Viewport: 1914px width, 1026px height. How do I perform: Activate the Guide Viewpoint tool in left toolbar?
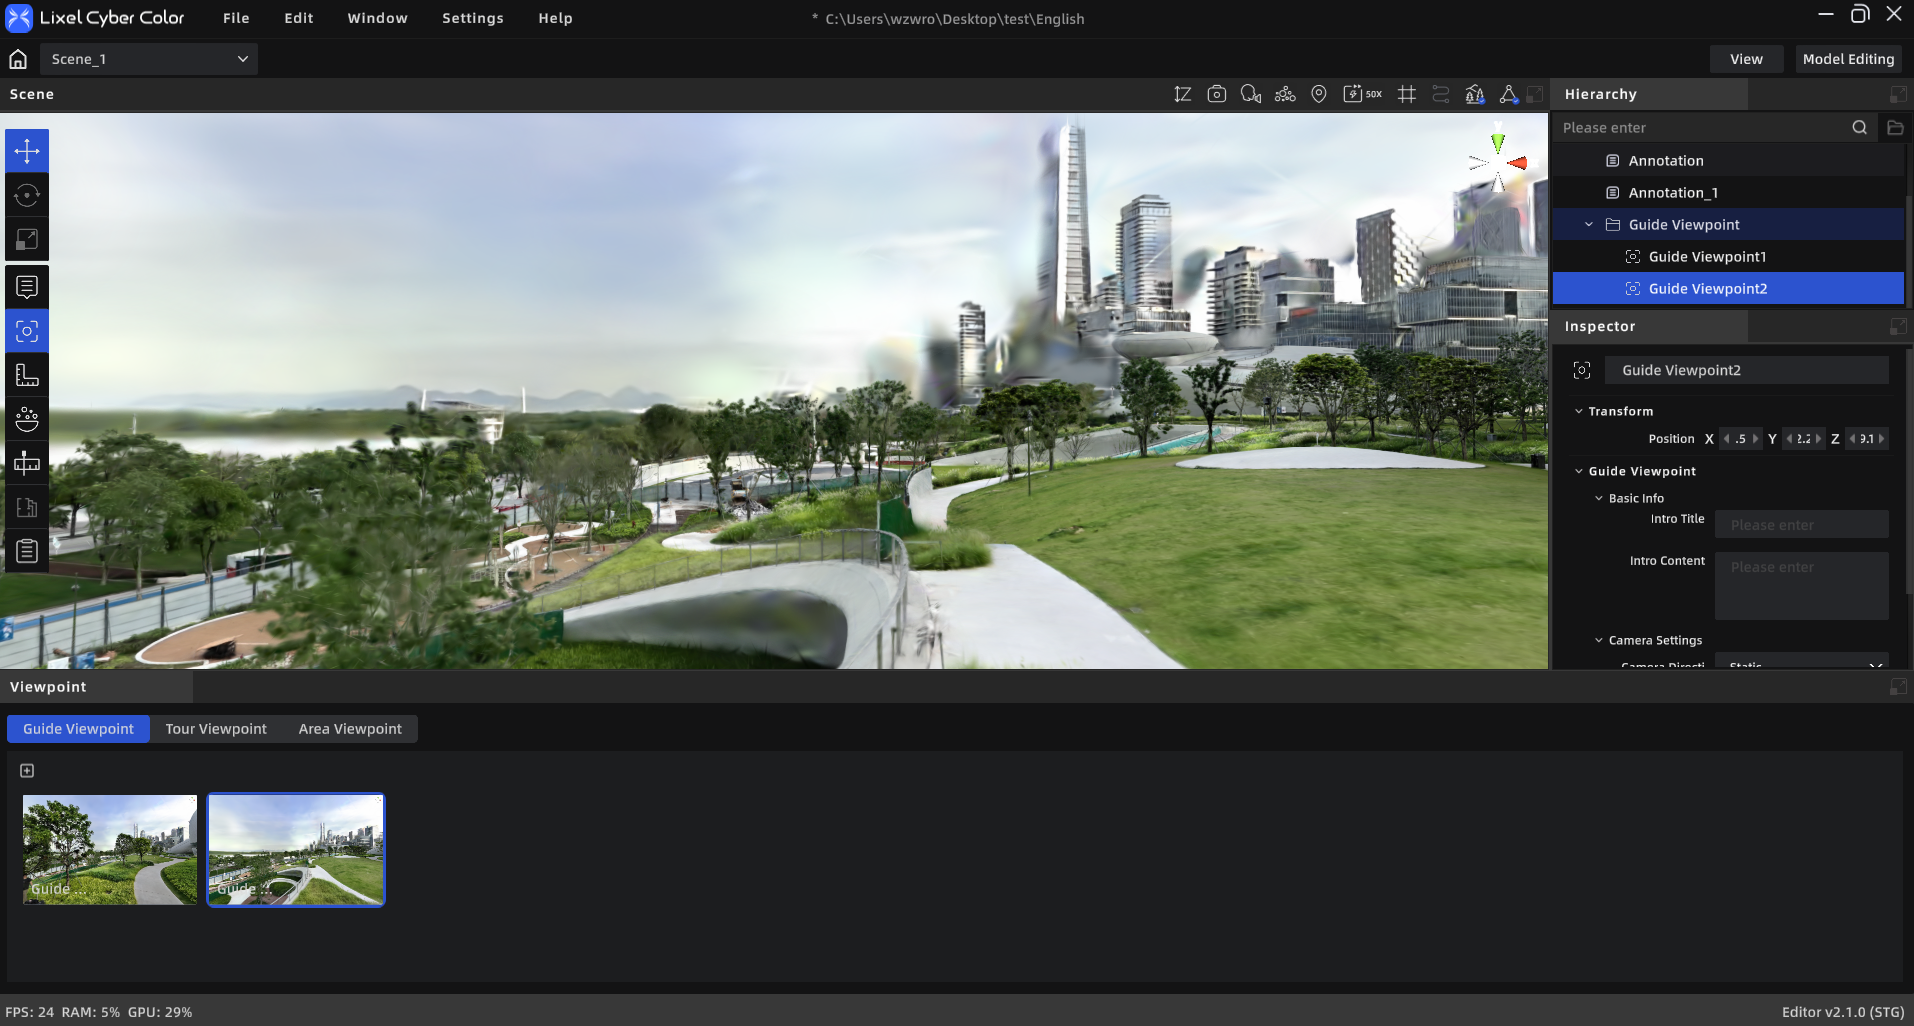[27, 331]
